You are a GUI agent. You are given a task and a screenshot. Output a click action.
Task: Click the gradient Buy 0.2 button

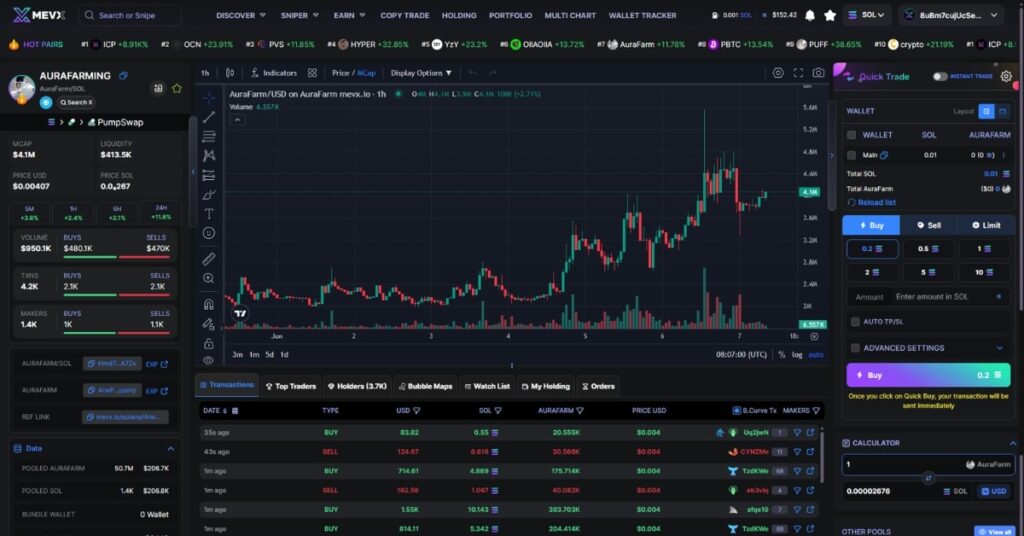click(x=928, y=375)
